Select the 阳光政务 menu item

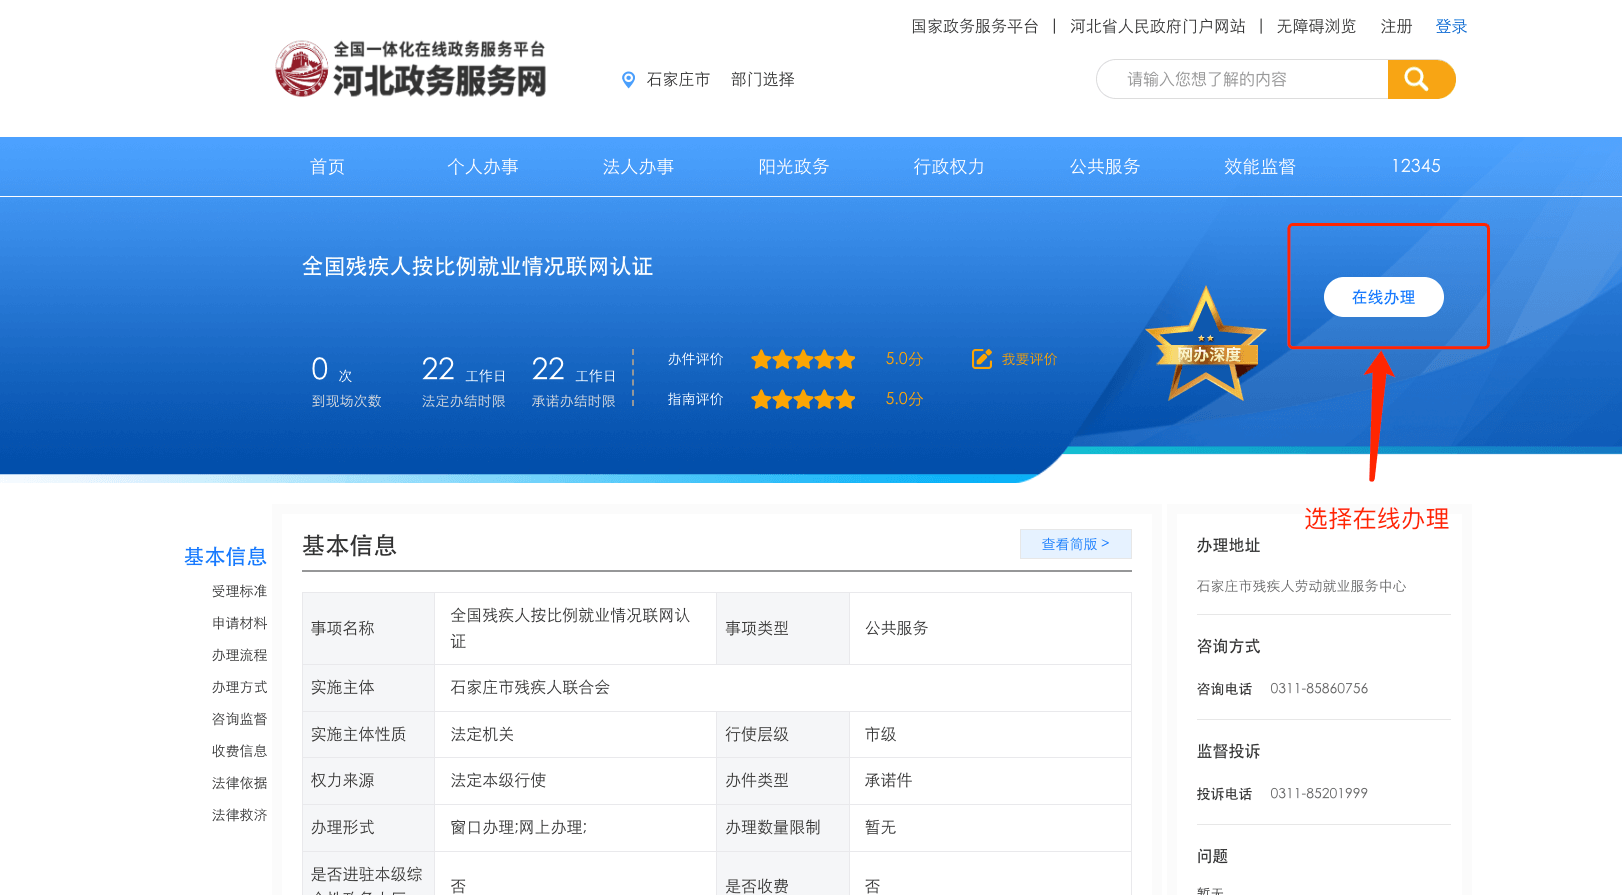[793, 167]
